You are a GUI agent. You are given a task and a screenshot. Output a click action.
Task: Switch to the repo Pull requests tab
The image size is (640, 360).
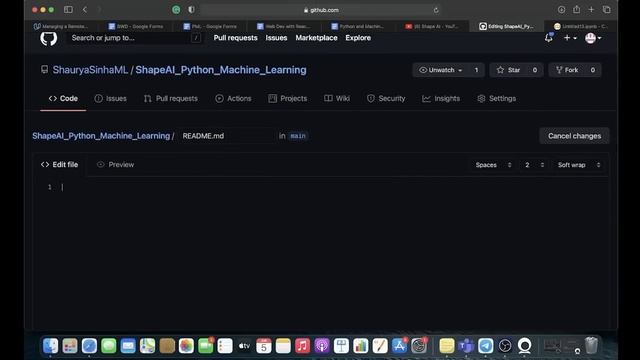pyautogui.click(x=171, y=98)
